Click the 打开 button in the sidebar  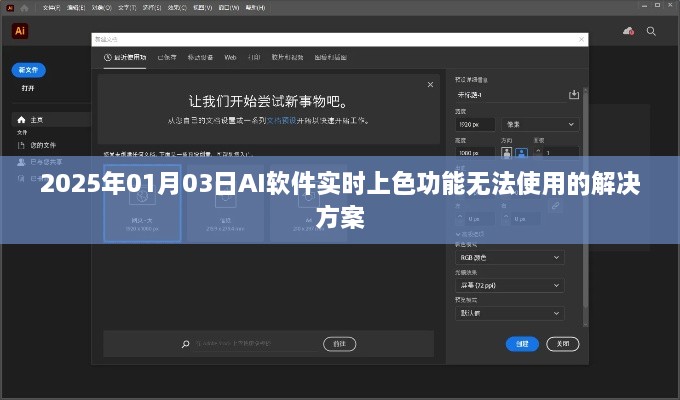pos(28,88)
